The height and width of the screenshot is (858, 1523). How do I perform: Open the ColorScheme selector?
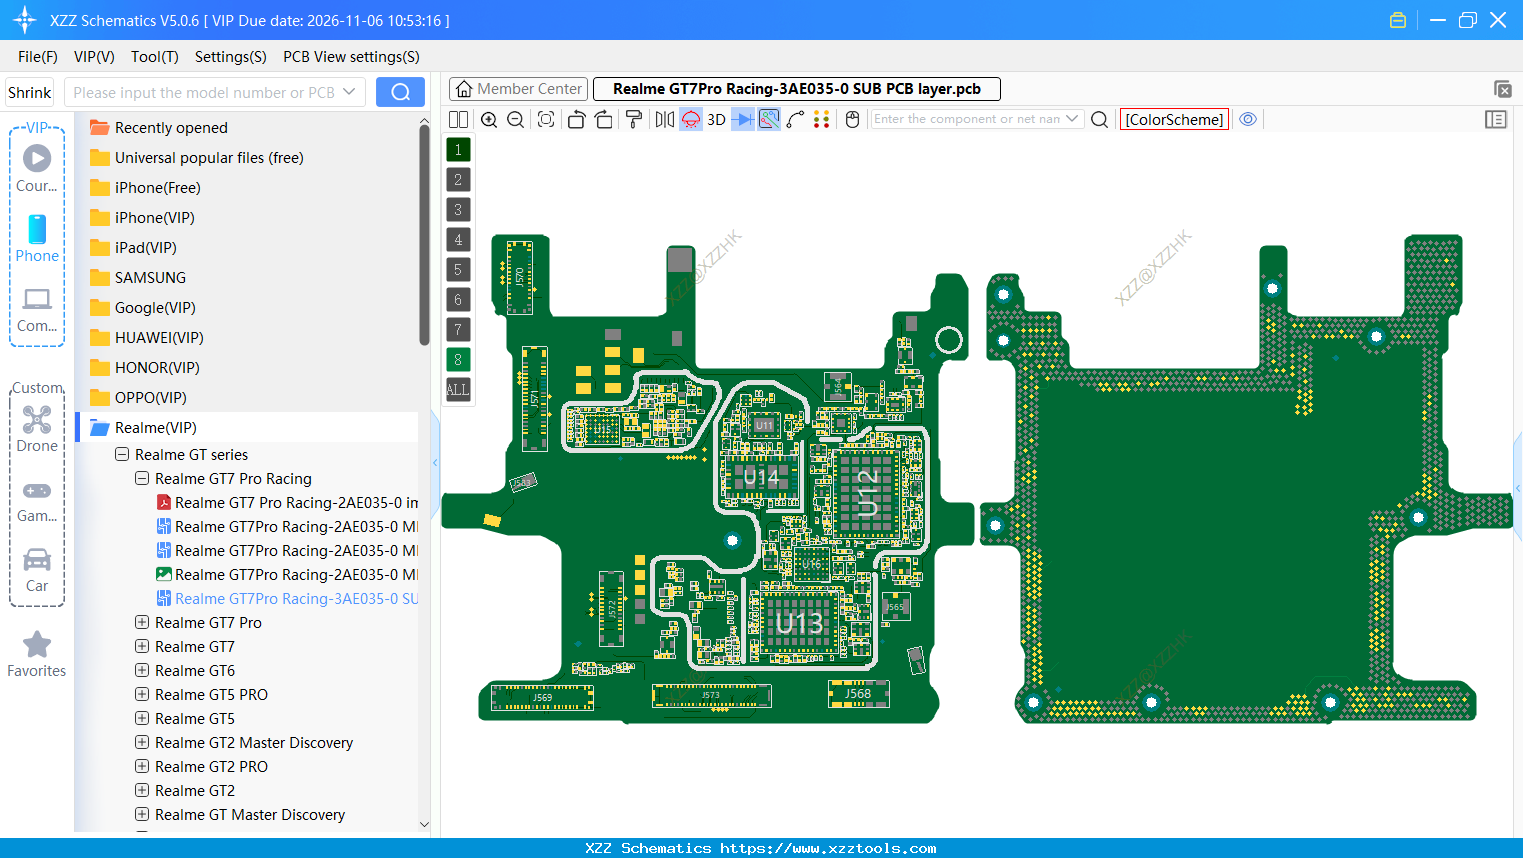(x=1174, y=119)
